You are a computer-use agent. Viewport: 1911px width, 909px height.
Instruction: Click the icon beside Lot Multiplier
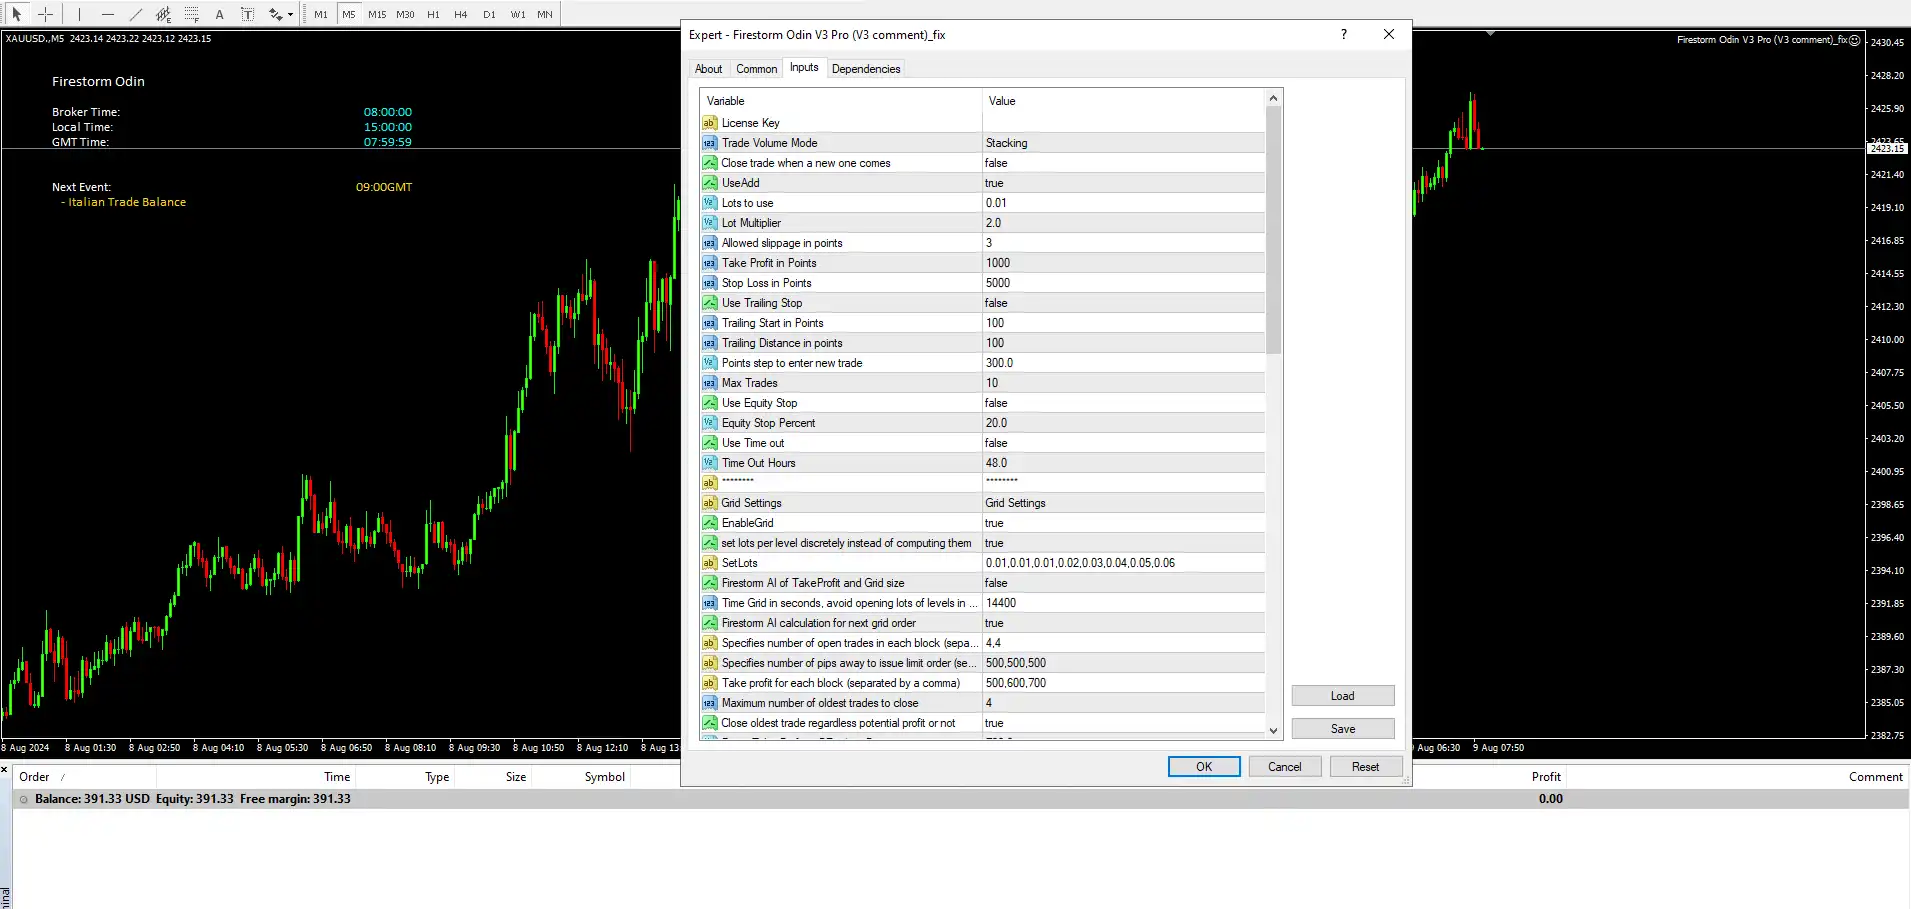pos(709,223)
